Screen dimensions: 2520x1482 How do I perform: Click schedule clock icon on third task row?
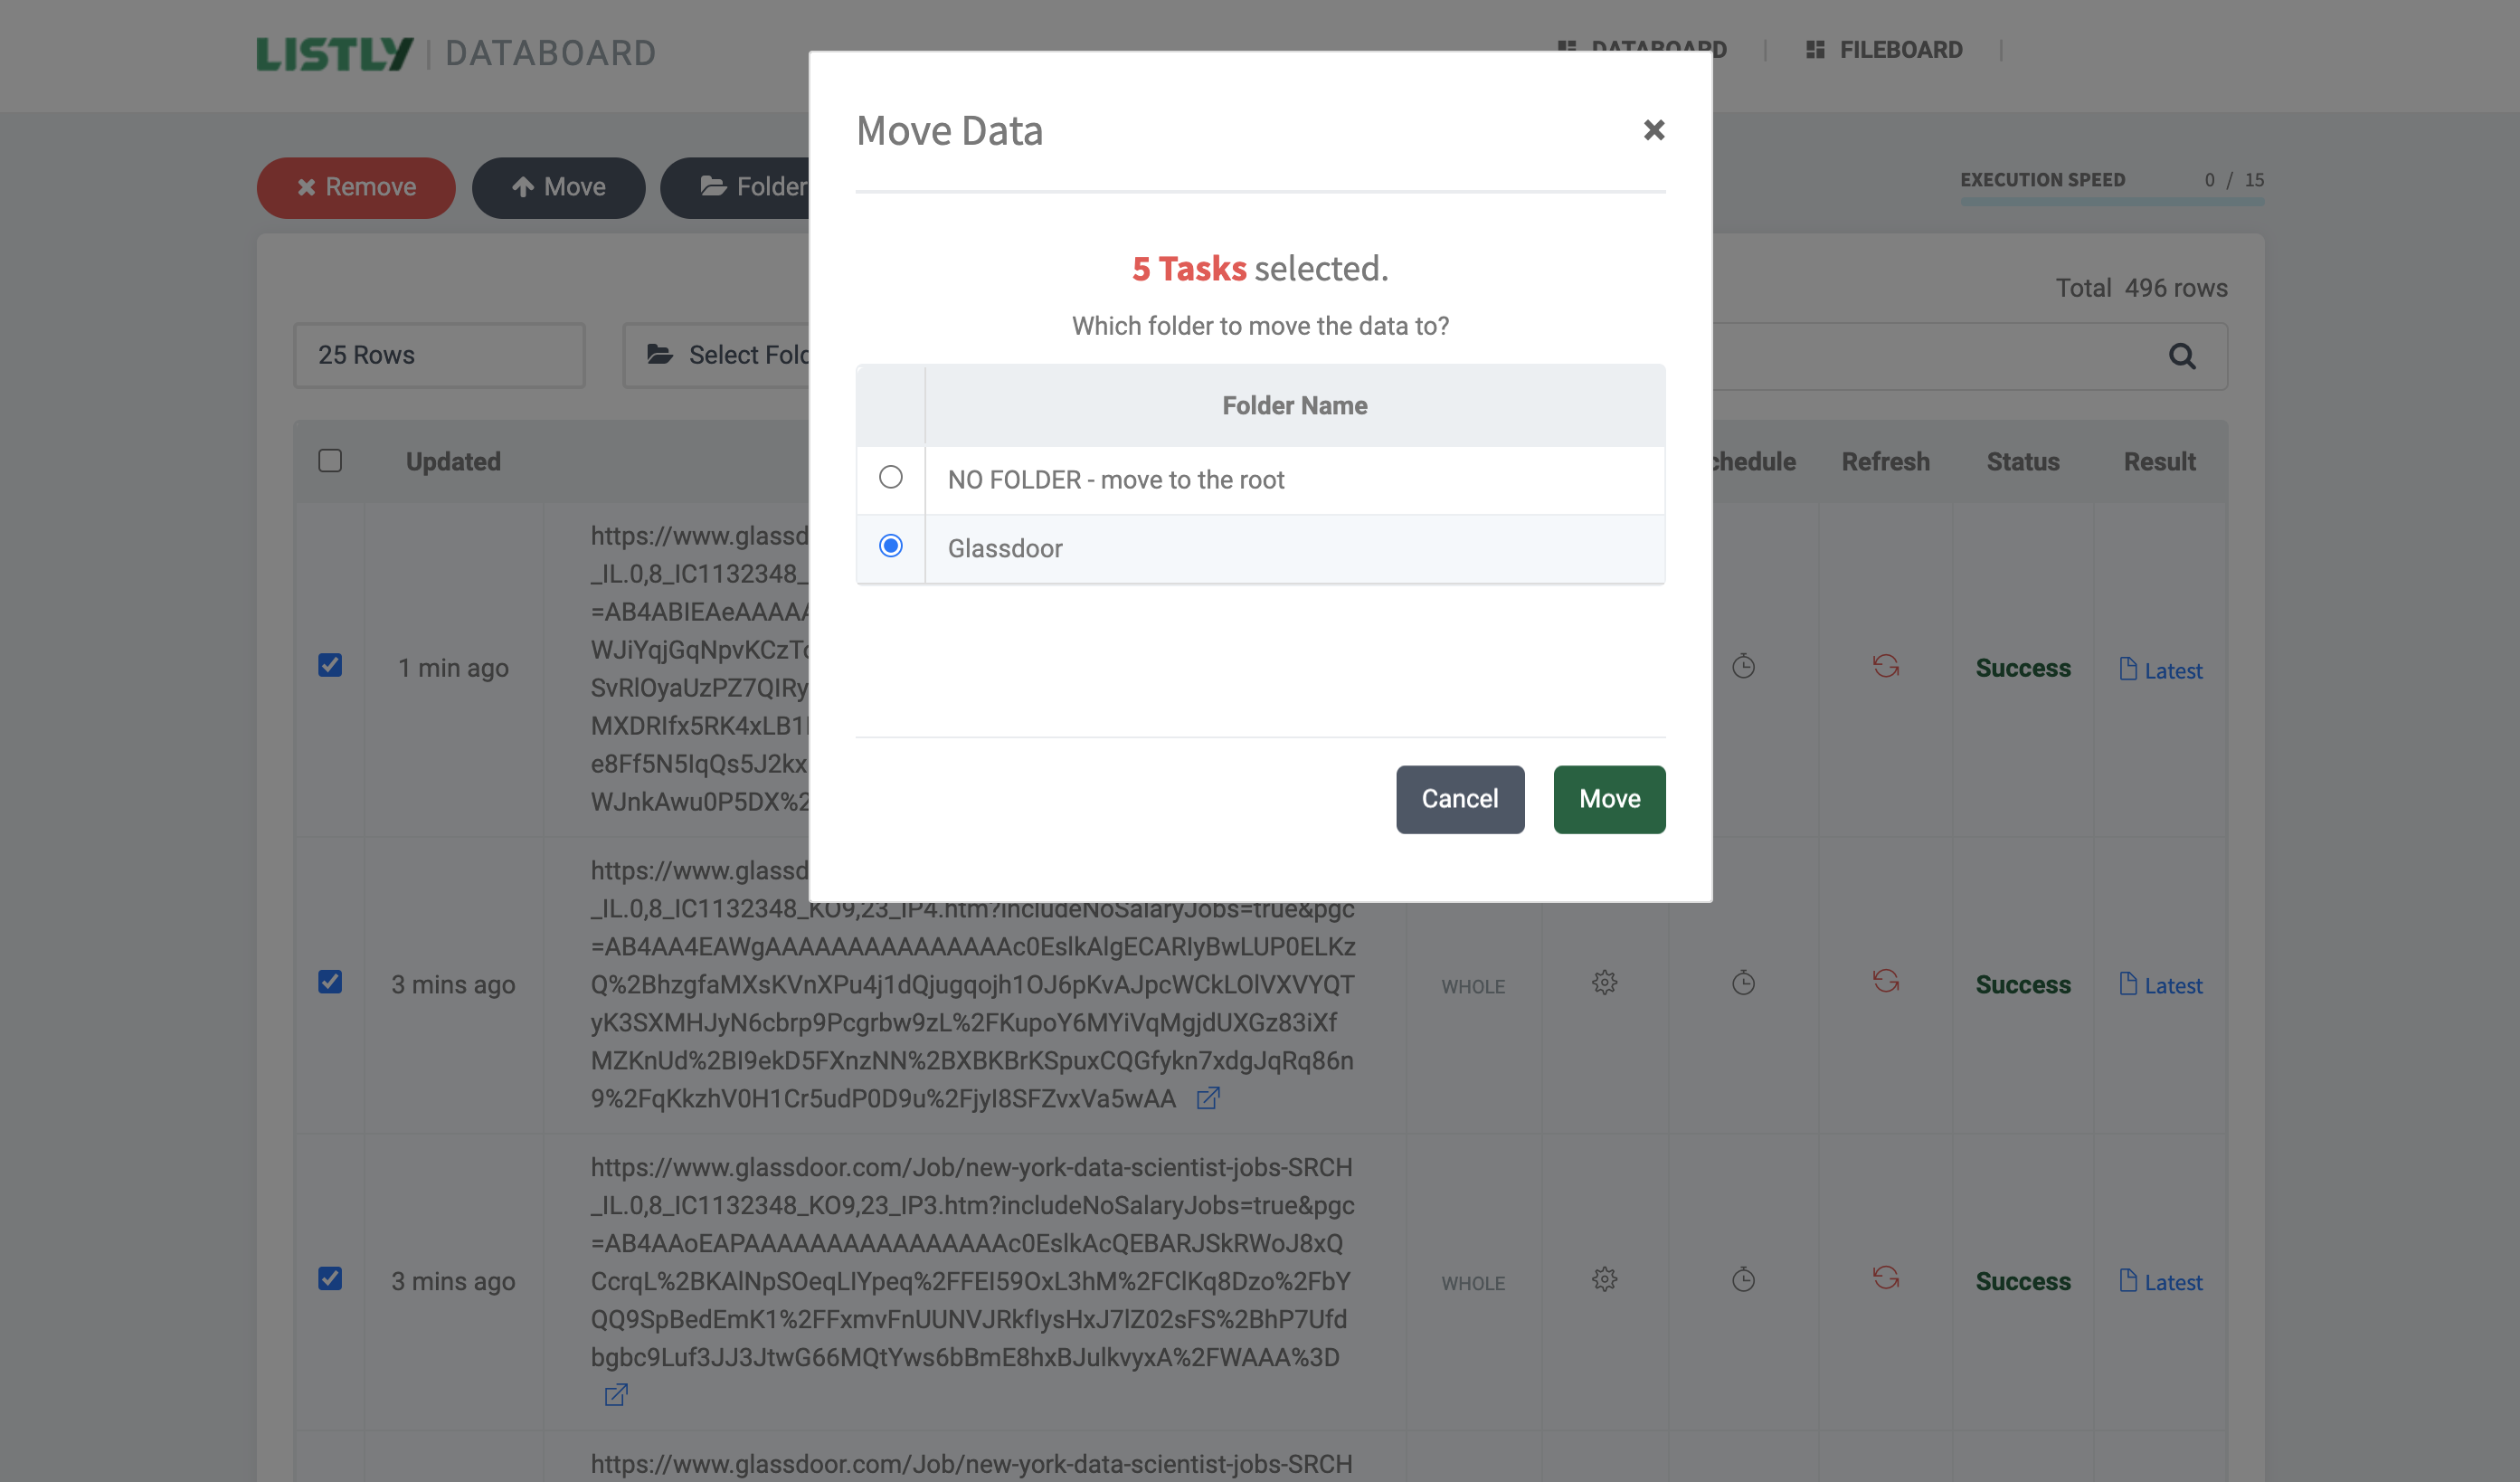[1743, 1280]
